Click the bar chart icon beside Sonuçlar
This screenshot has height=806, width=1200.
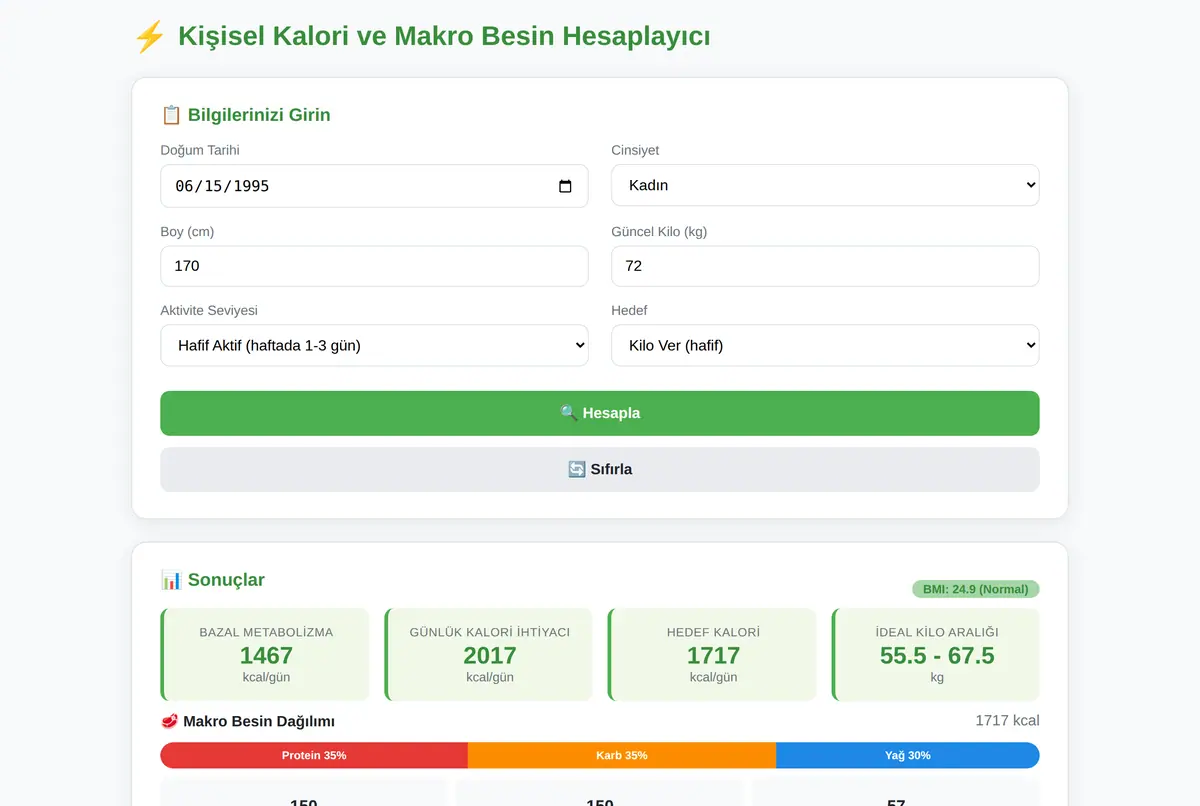(x=171, y=580)
